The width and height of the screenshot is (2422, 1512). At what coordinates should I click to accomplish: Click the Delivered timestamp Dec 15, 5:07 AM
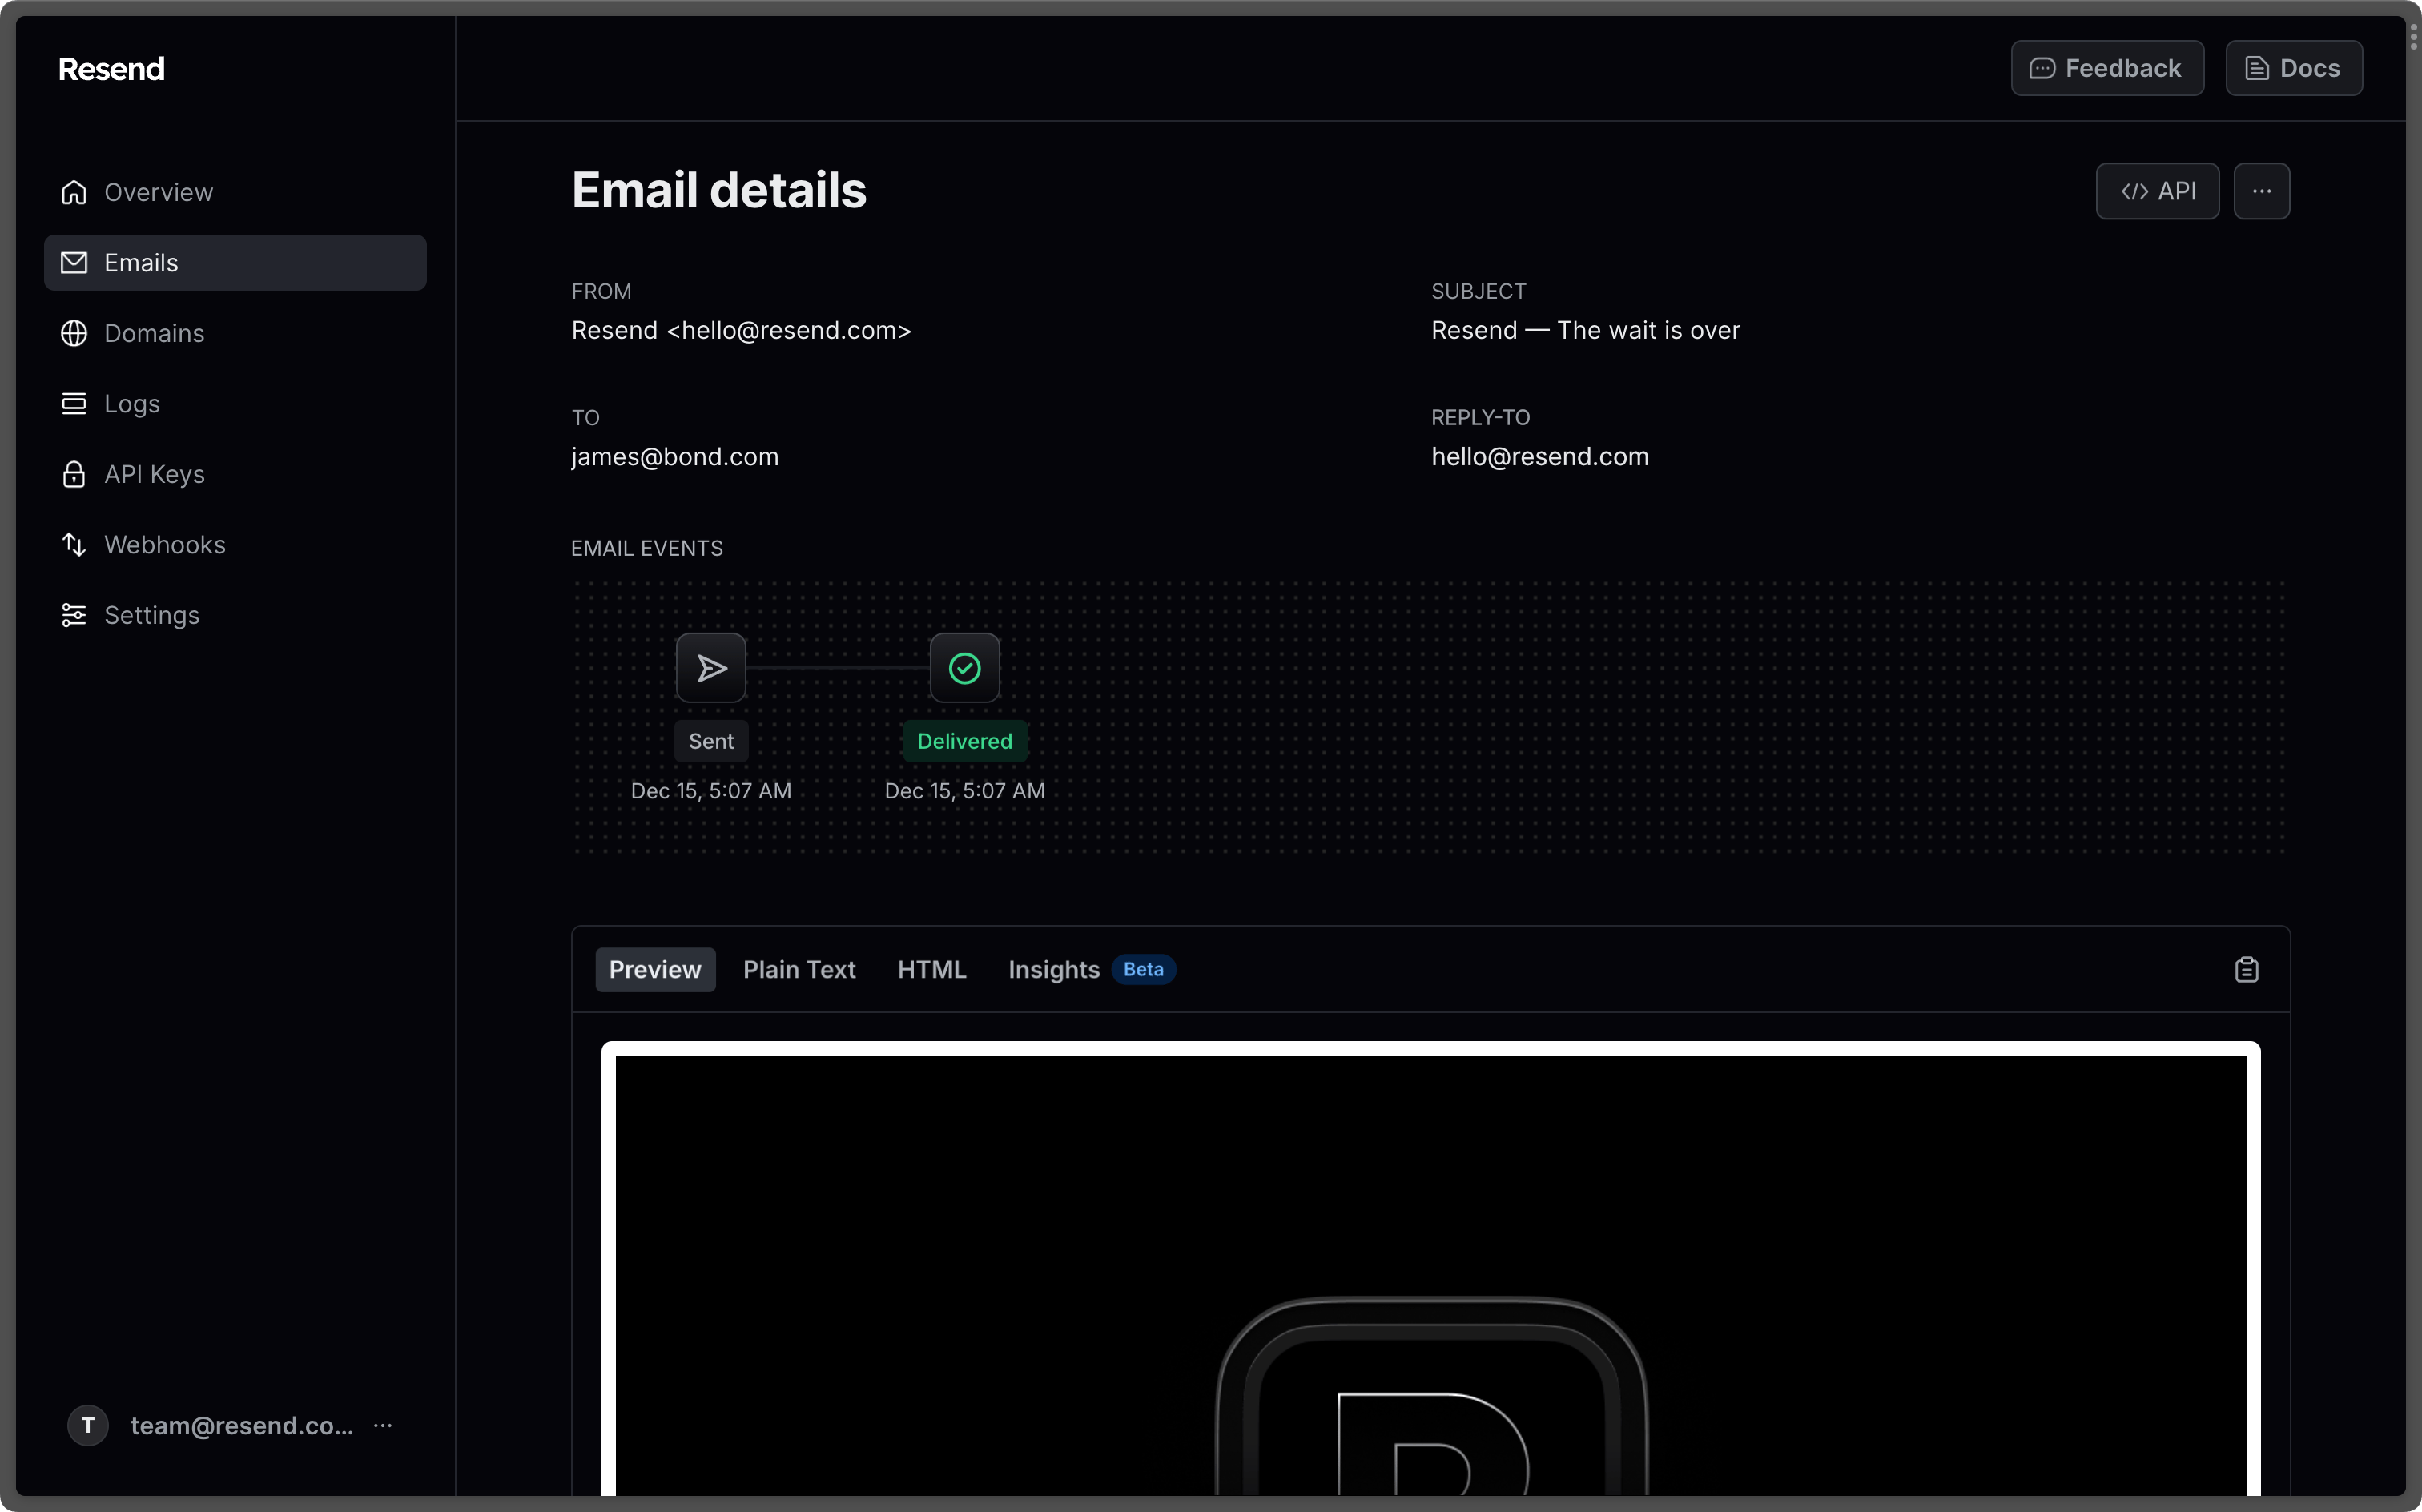coord(964,791)
